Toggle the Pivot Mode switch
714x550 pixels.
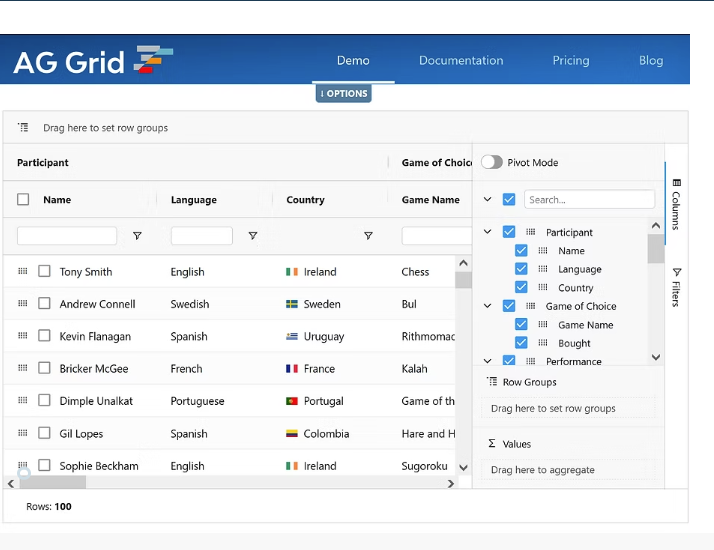[x=492, y=162]
